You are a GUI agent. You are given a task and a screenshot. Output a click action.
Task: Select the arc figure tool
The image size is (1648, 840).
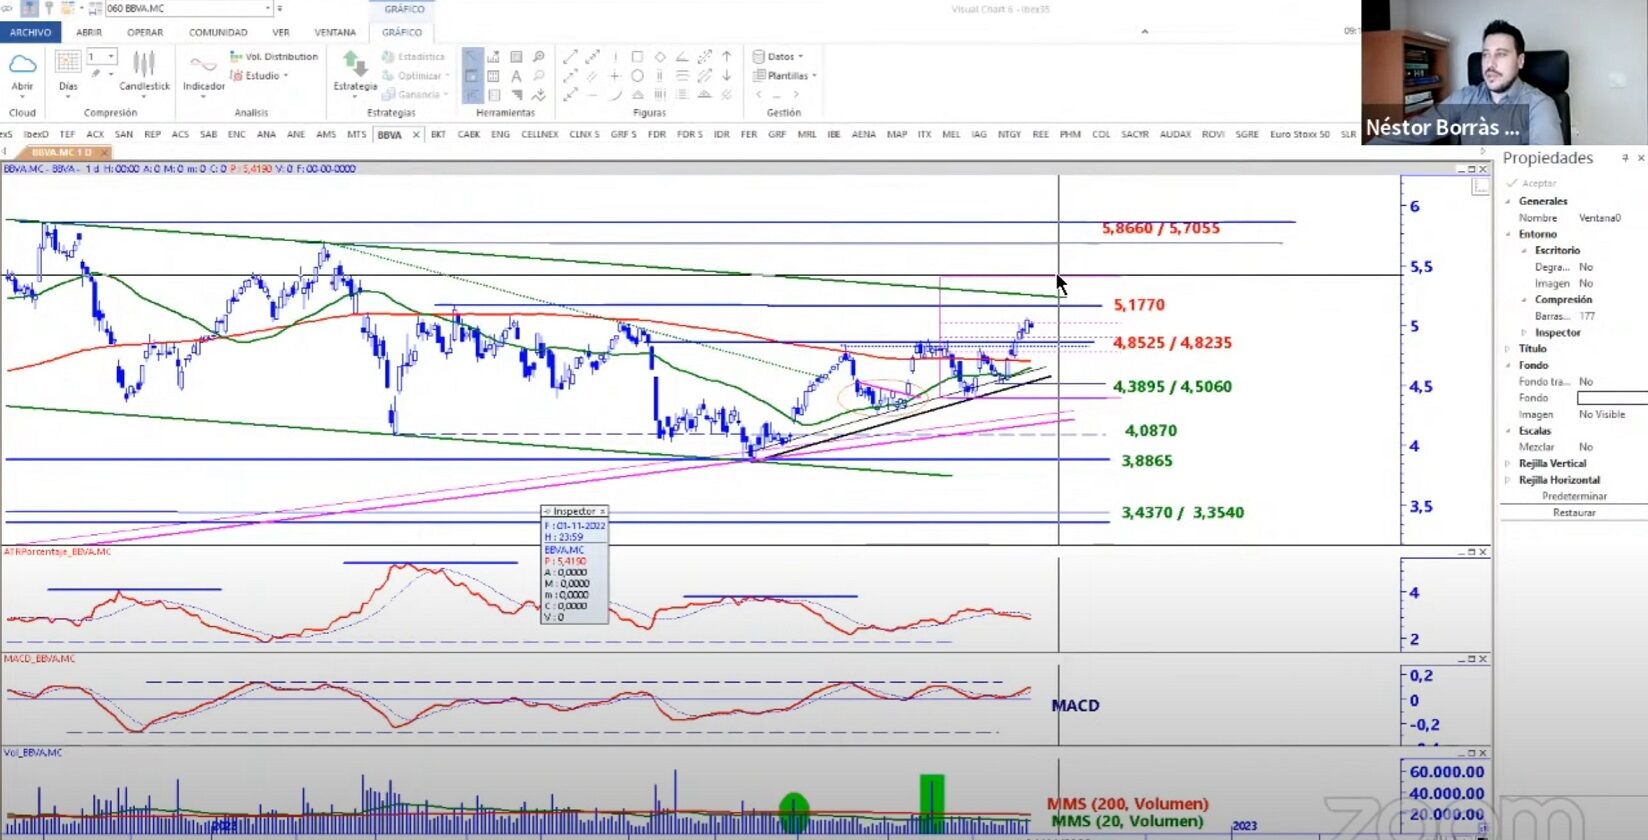(x=615, y=95)
